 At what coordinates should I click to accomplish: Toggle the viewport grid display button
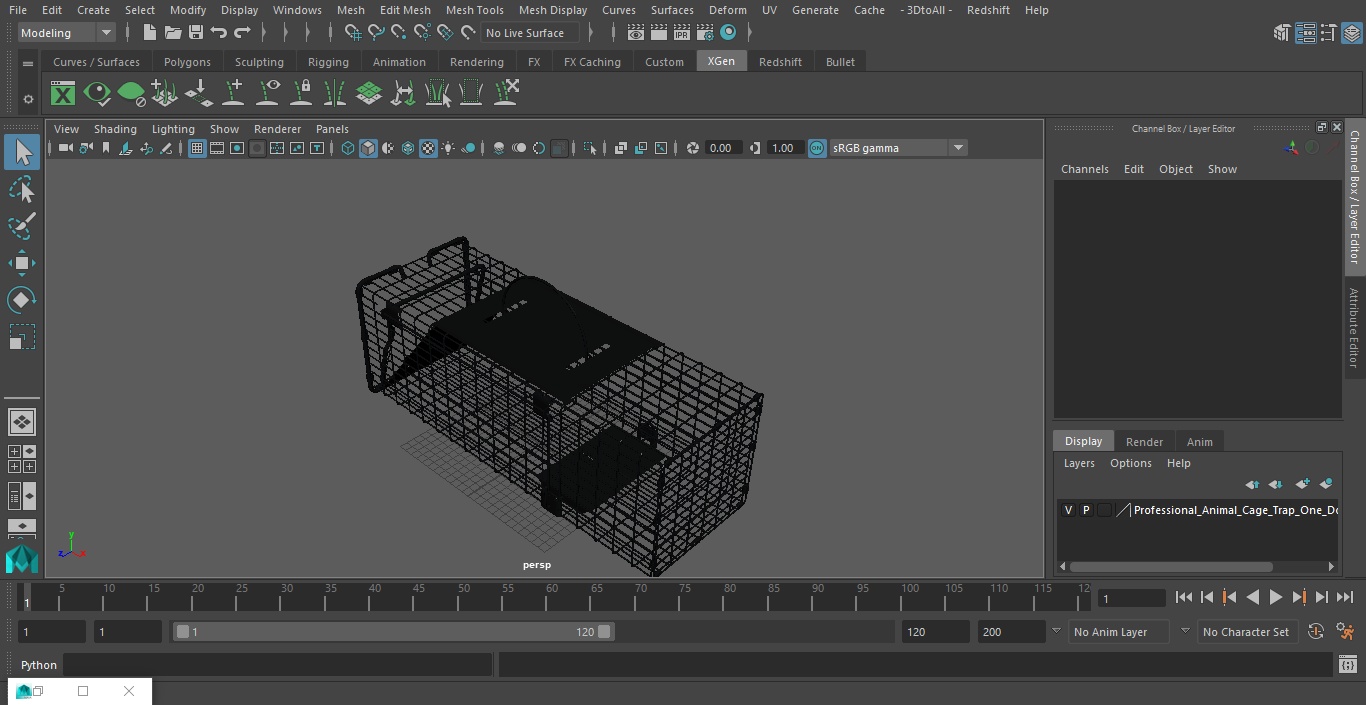(x=197, y=148)
